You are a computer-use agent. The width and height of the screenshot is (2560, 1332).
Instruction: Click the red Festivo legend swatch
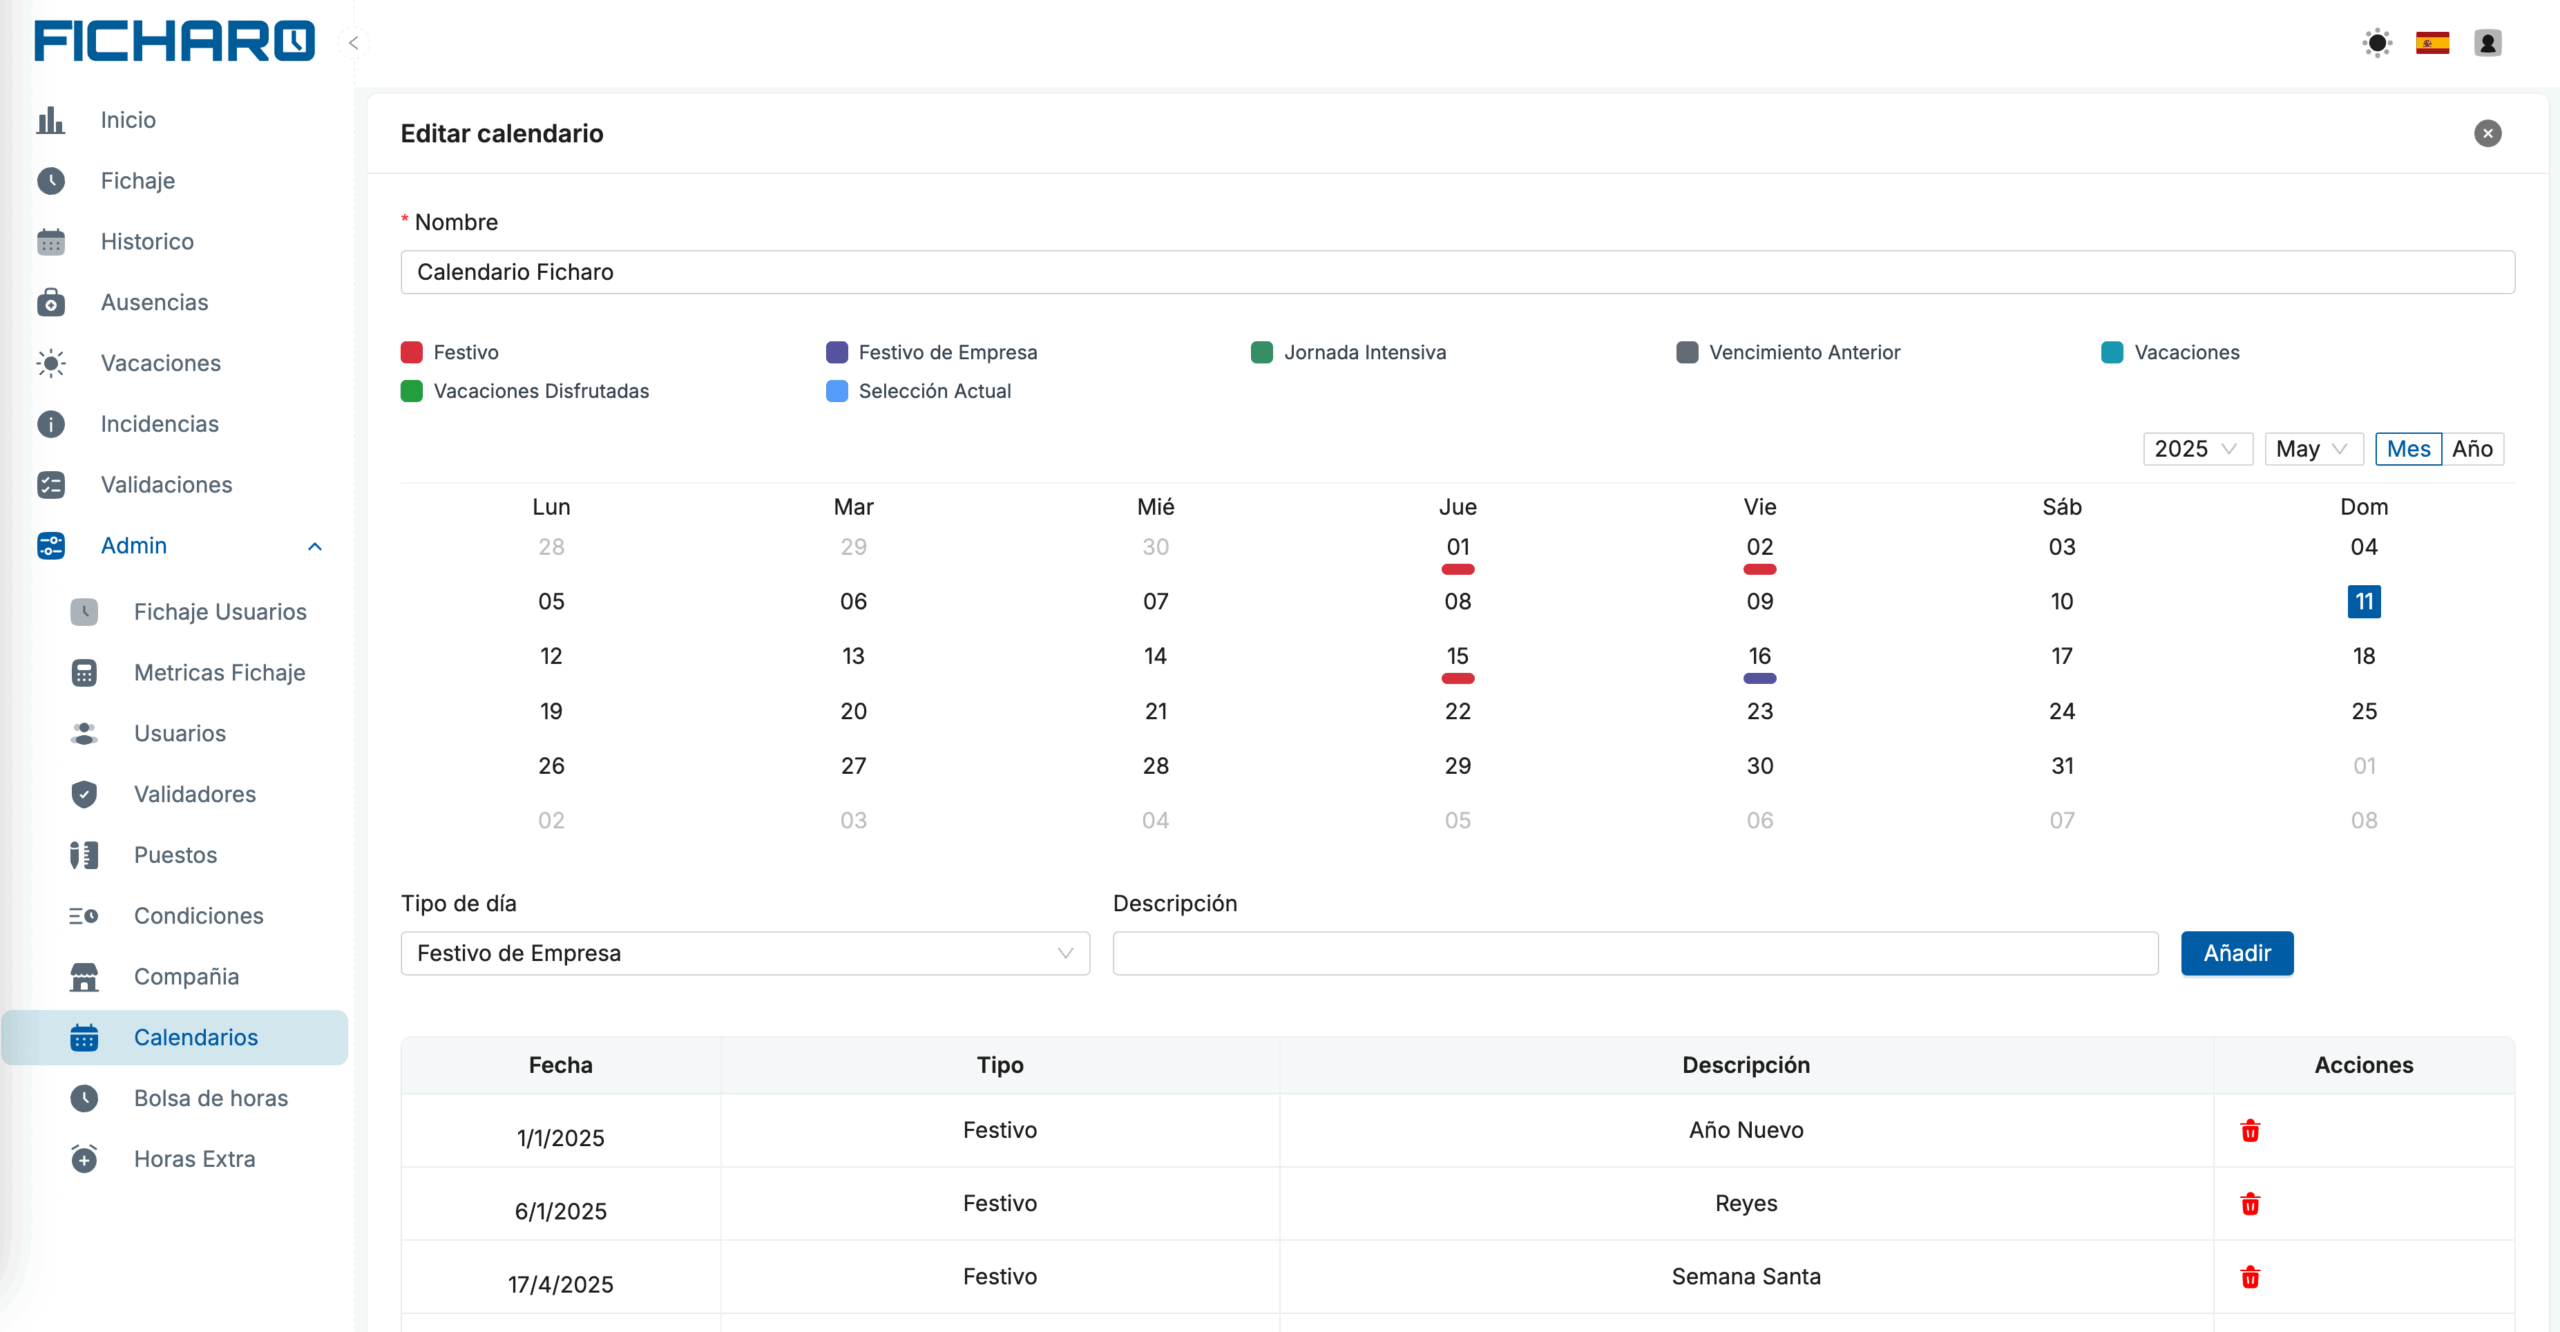[x=411, y=352]
